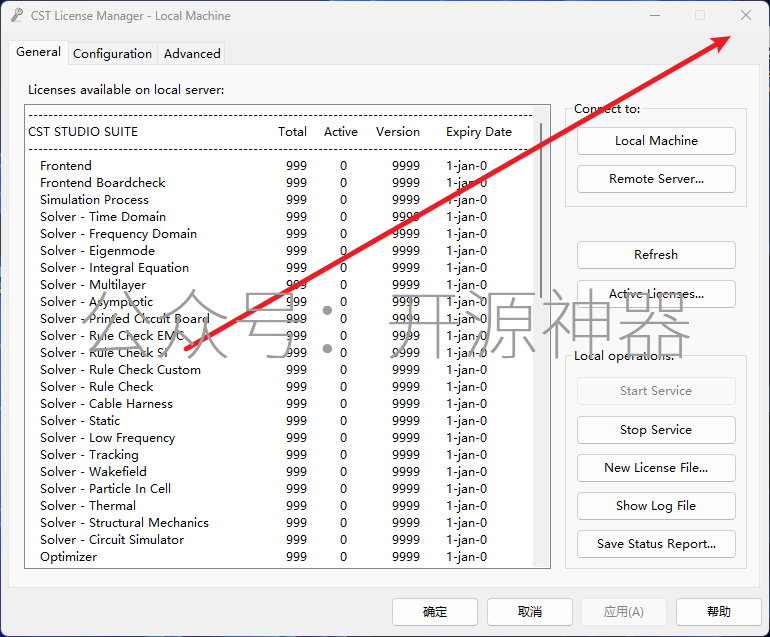Minimize the License Manager window

pyautogui.click(x=655, y=16)
